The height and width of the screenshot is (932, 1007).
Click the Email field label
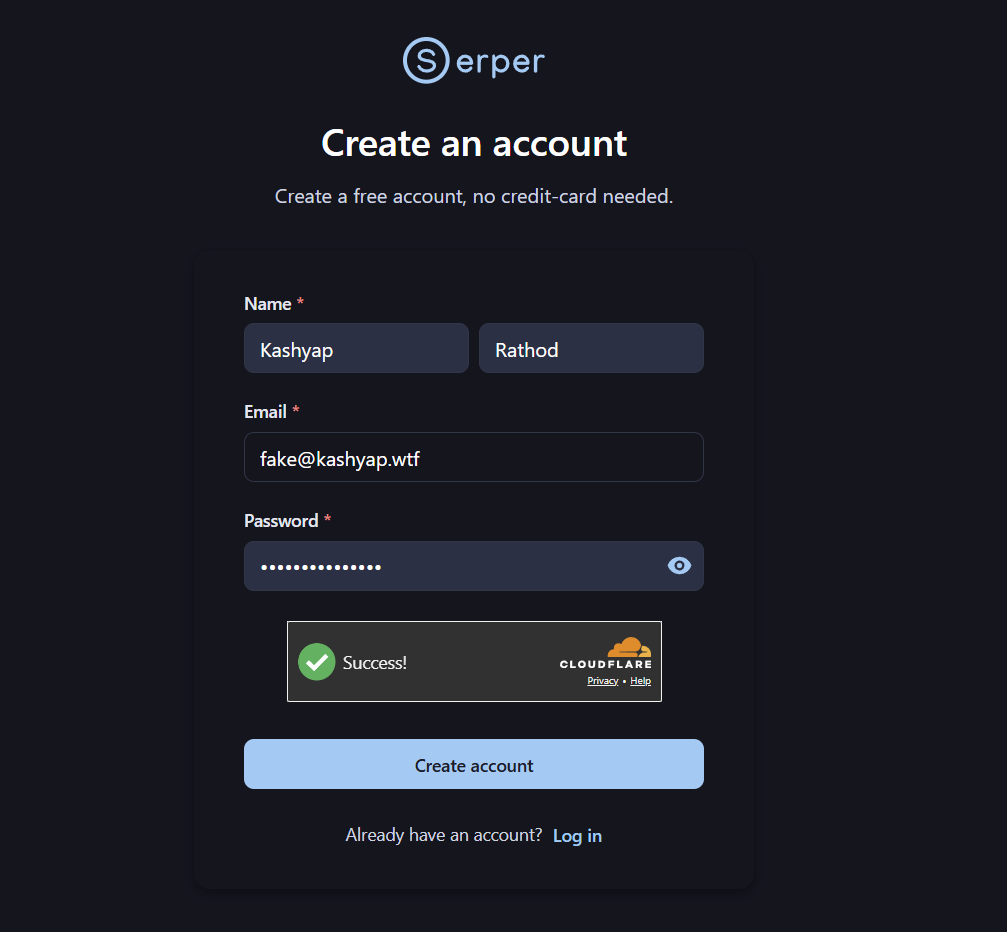(x=265, y=412)
